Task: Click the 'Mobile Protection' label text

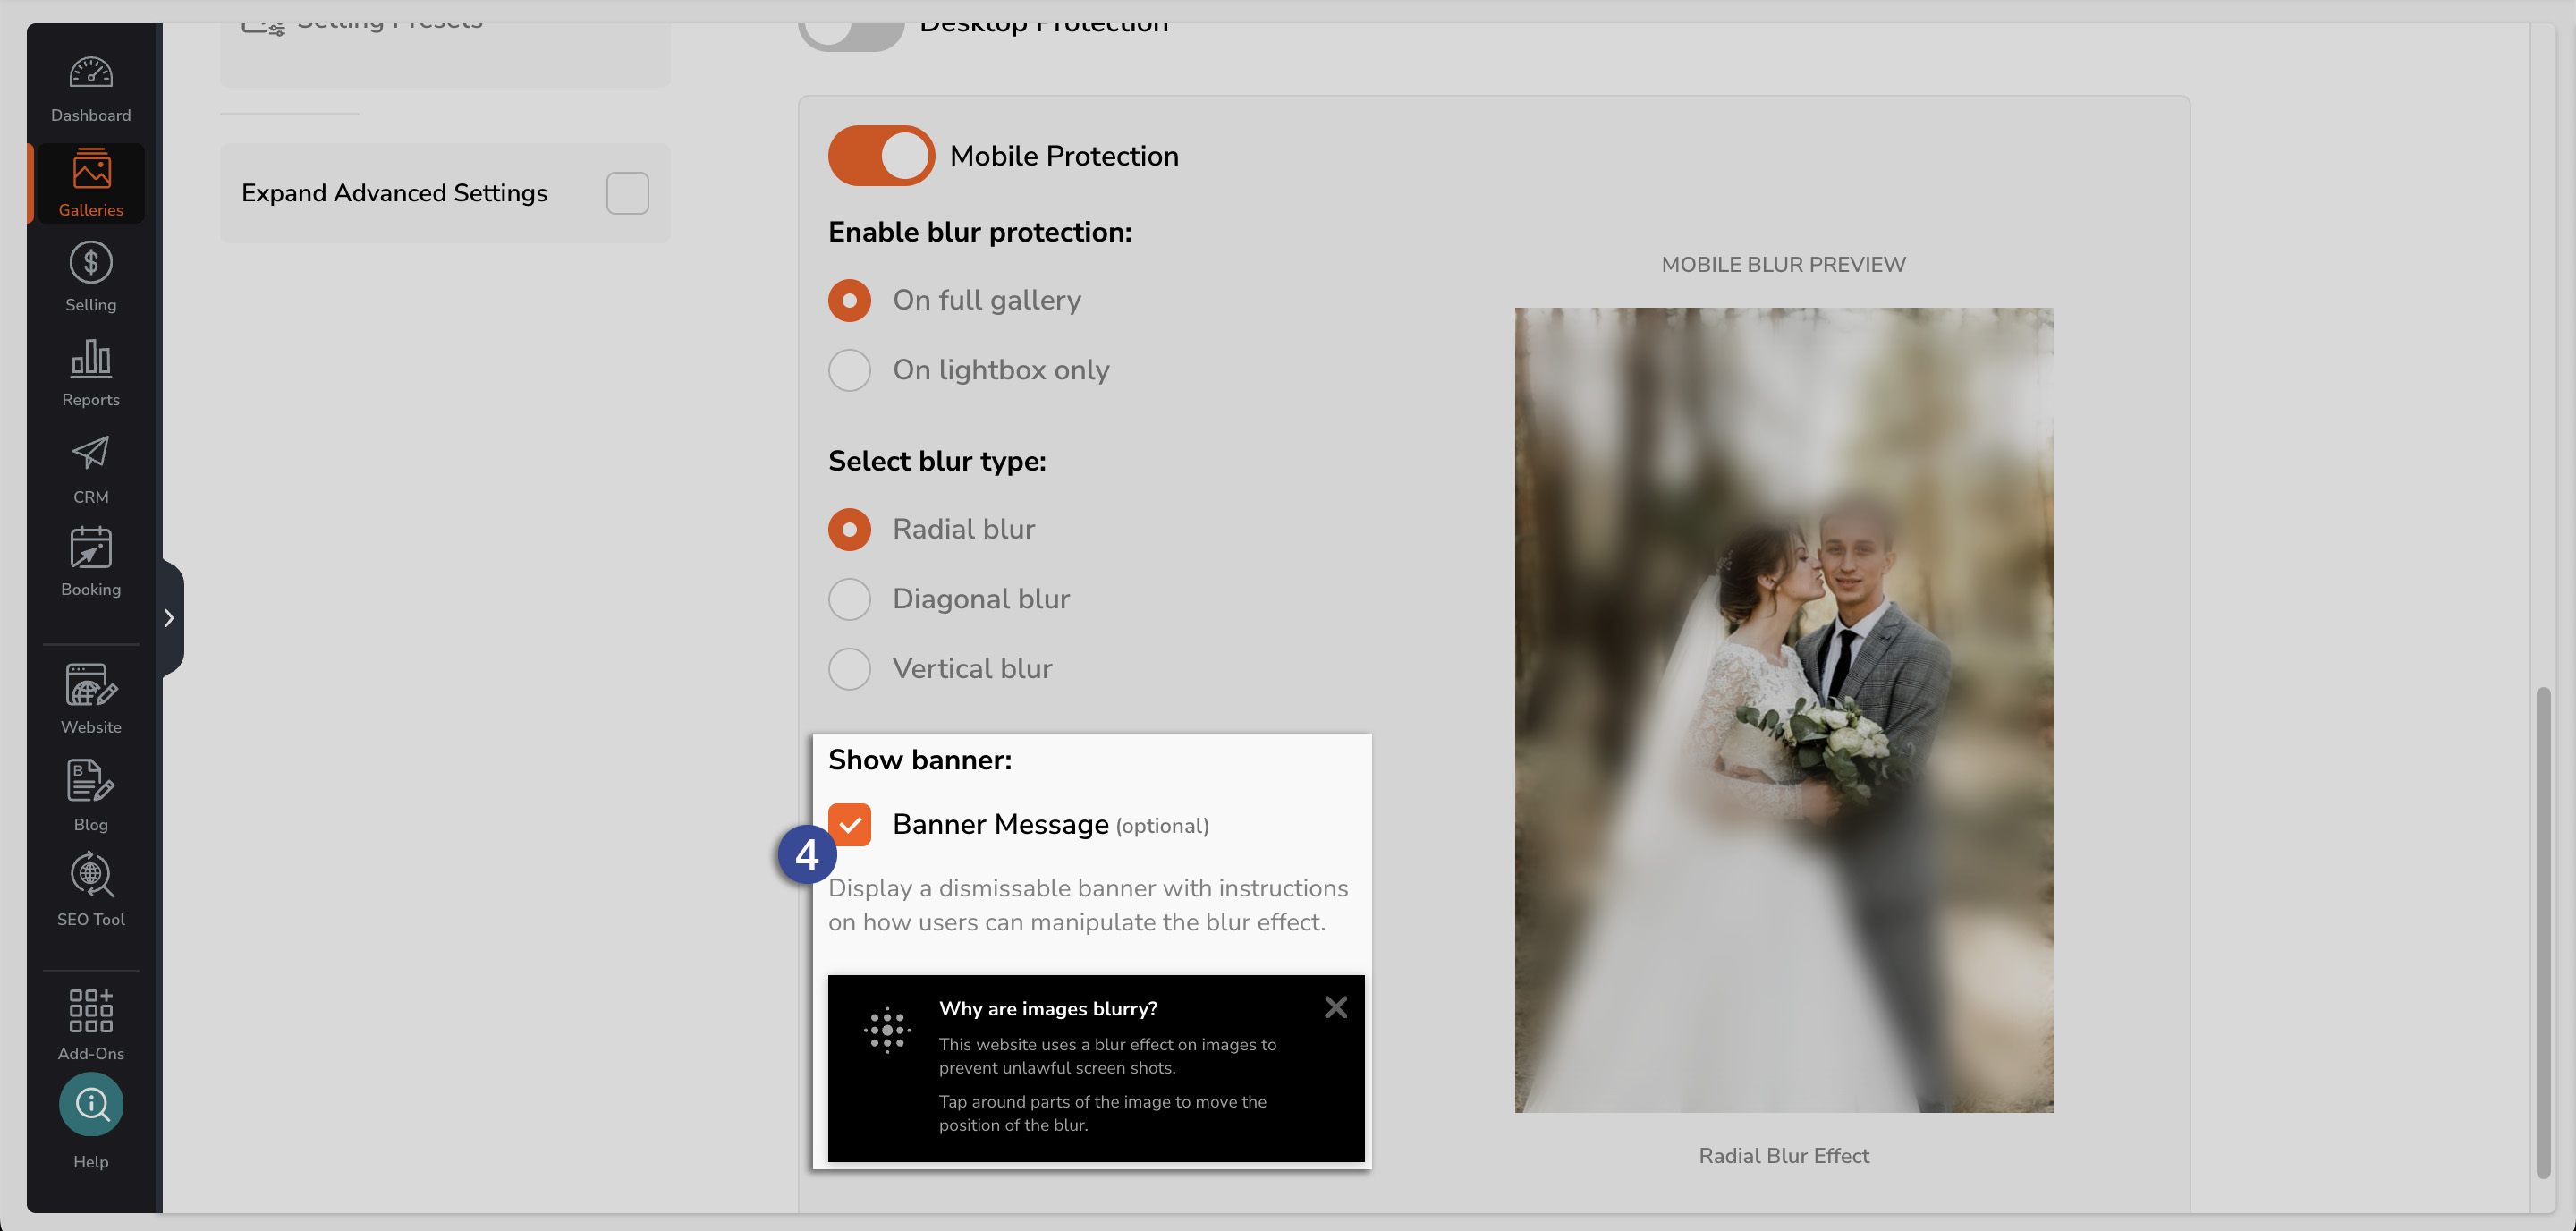Action: point(1064,156)
